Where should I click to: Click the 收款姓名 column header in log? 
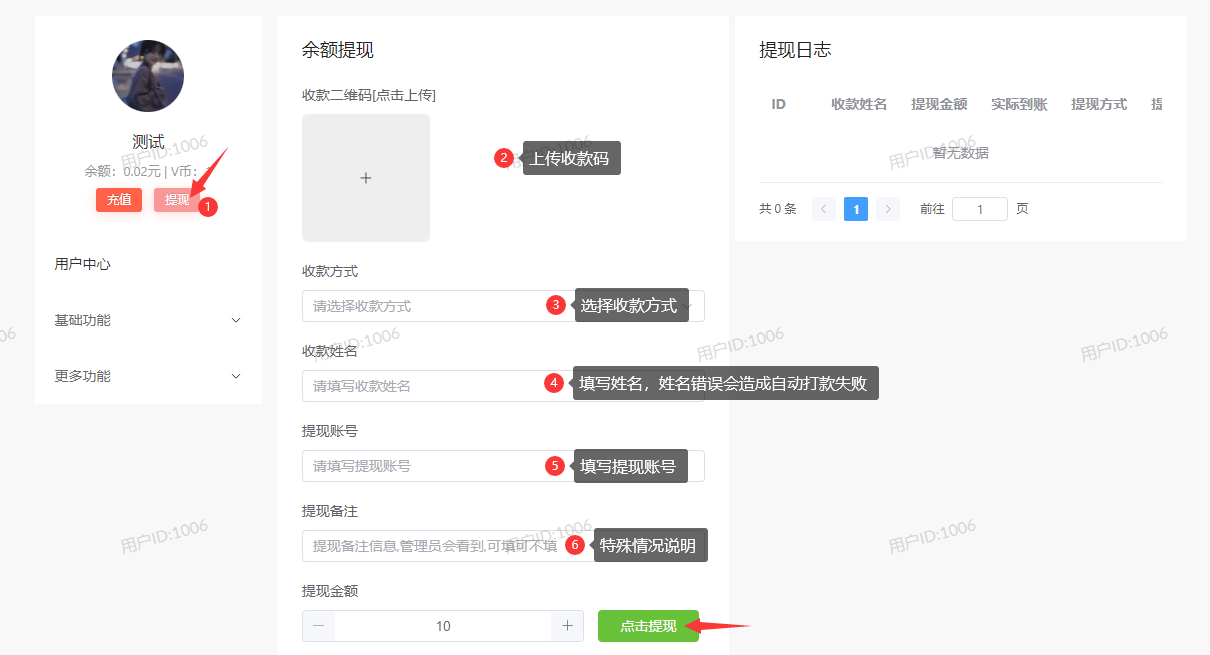pos(859,104)
